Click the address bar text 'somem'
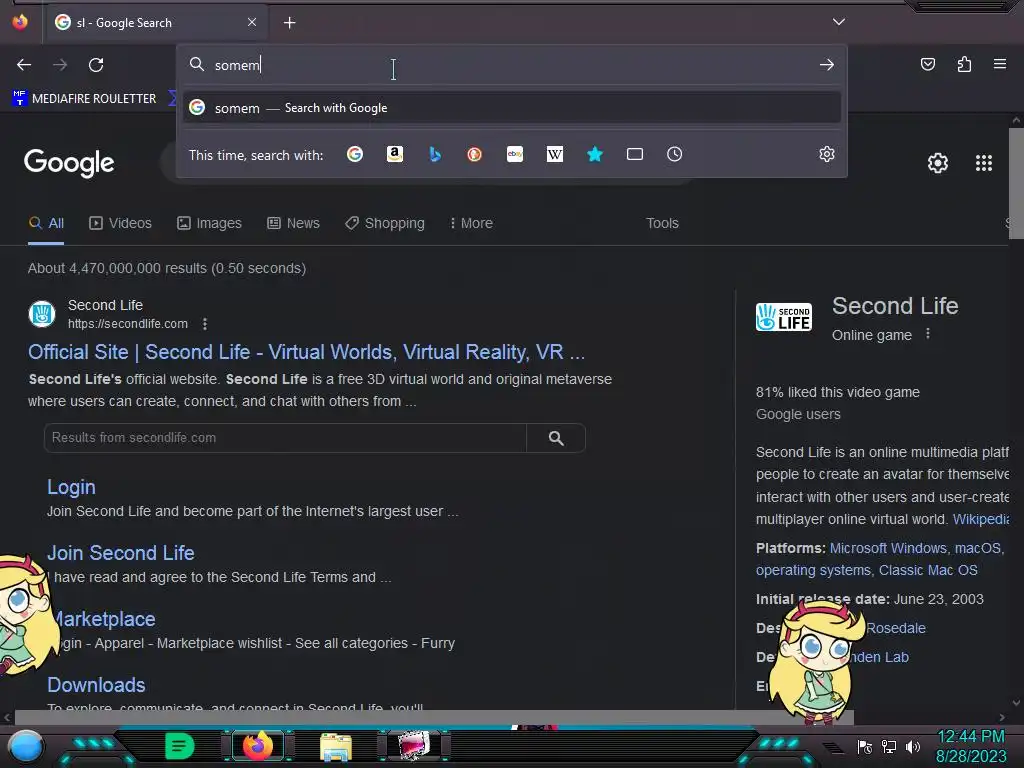The height and width of the screenshot is (768, 1024). click(x=237, y=65)
